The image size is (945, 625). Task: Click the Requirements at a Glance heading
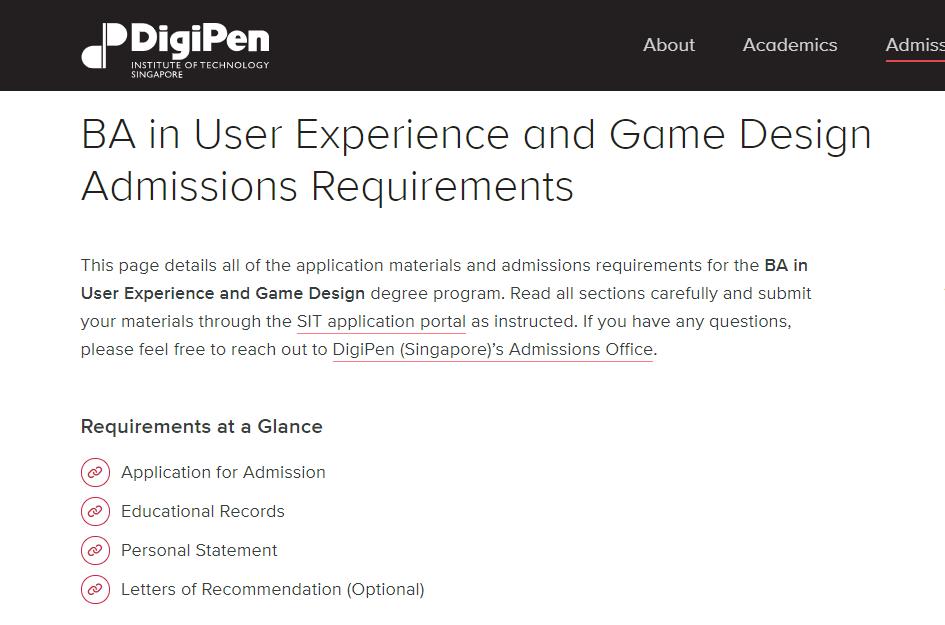point(201,427)
